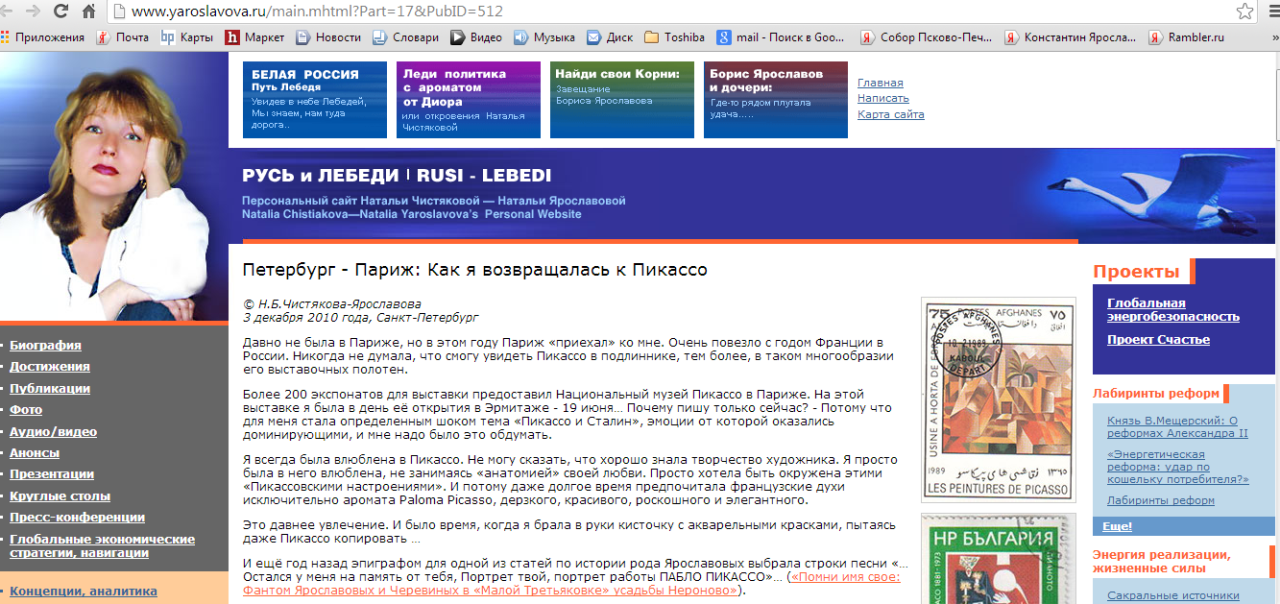Open the Карта сайта link
Viewport: 1280px width, 604px height.
click(891, 114)
